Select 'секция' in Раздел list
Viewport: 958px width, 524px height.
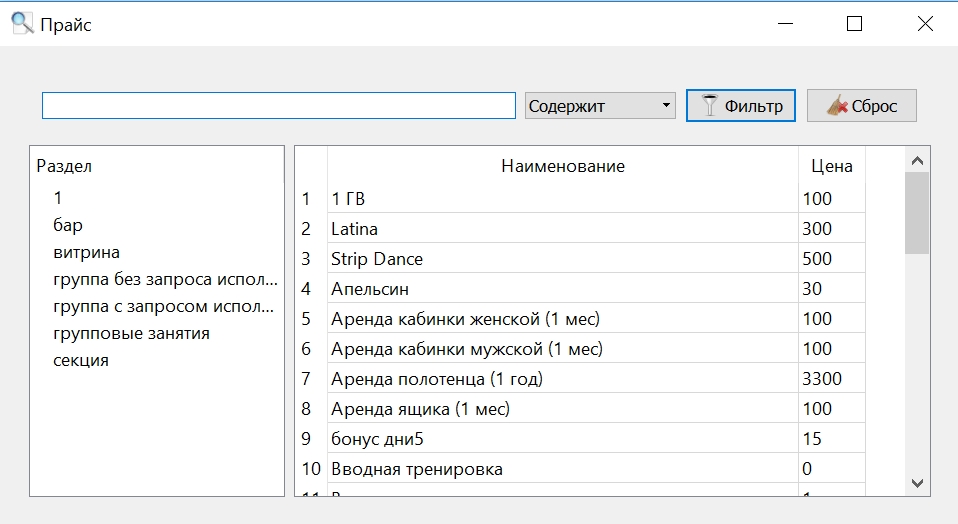click(81, 360)
